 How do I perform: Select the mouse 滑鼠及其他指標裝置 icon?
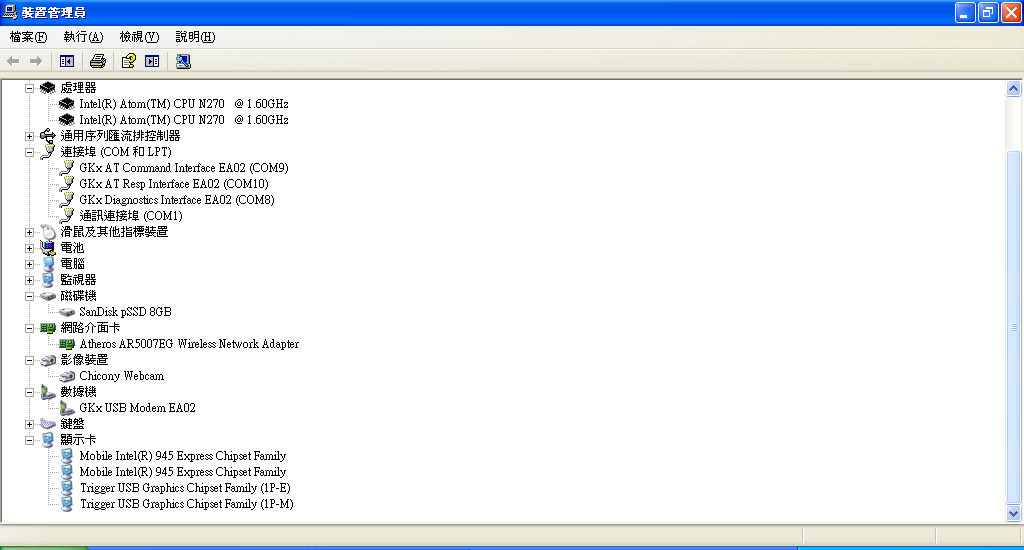click(x=48, y=232)
